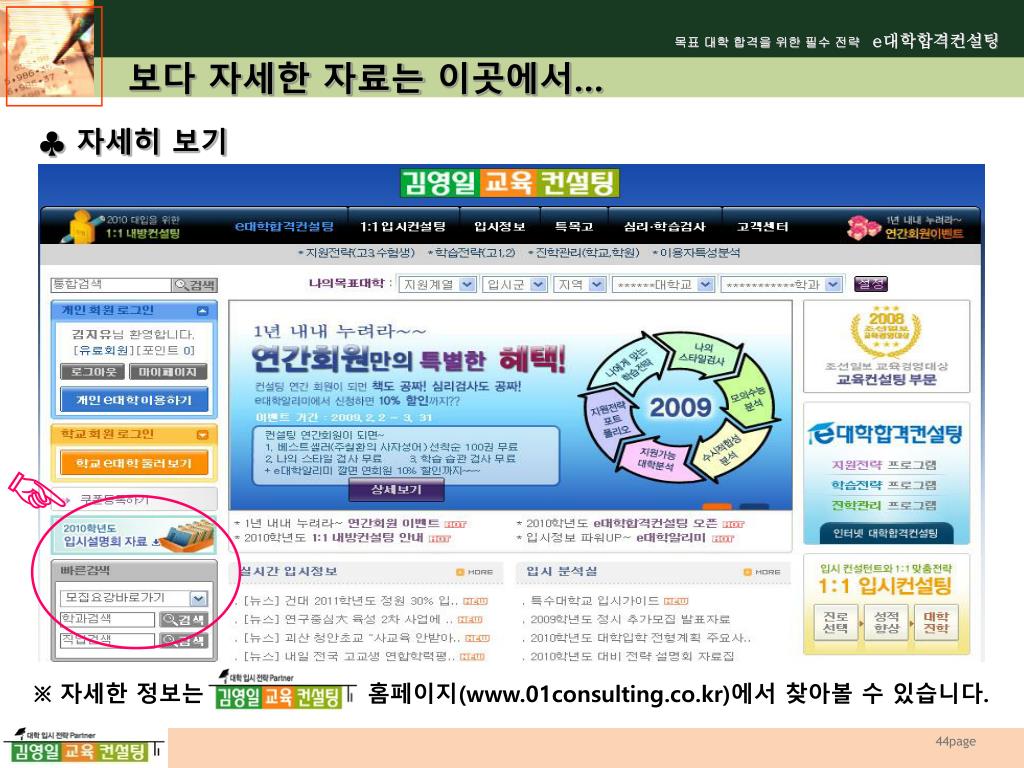Expand the 지원계열 dropdown

click(437, 285)
